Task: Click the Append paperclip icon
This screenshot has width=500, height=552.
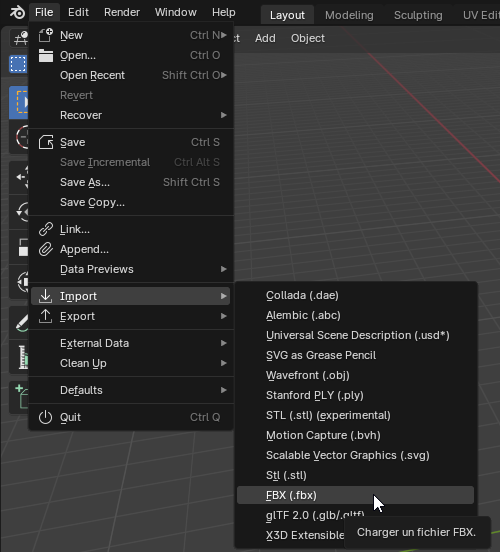Action: click(46, 249)
